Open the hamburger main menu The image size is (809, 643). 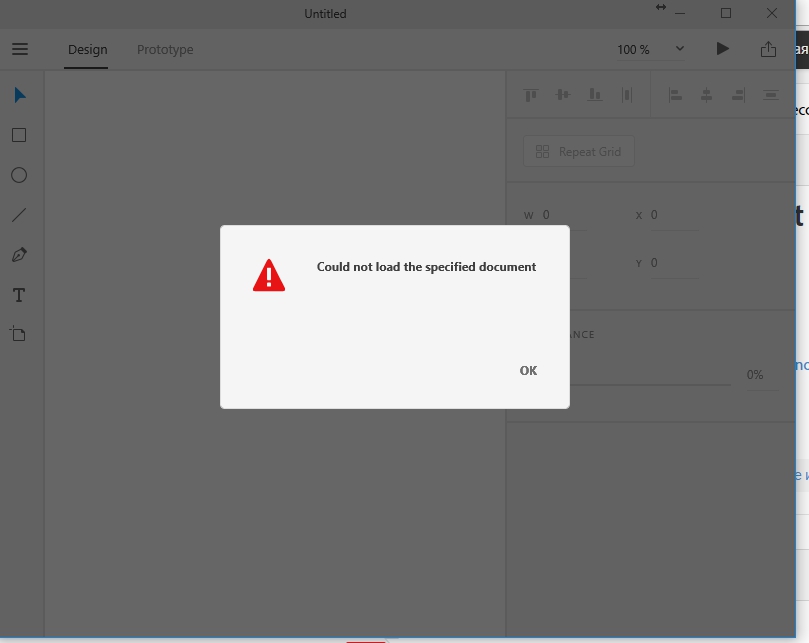tap(20, 49)
